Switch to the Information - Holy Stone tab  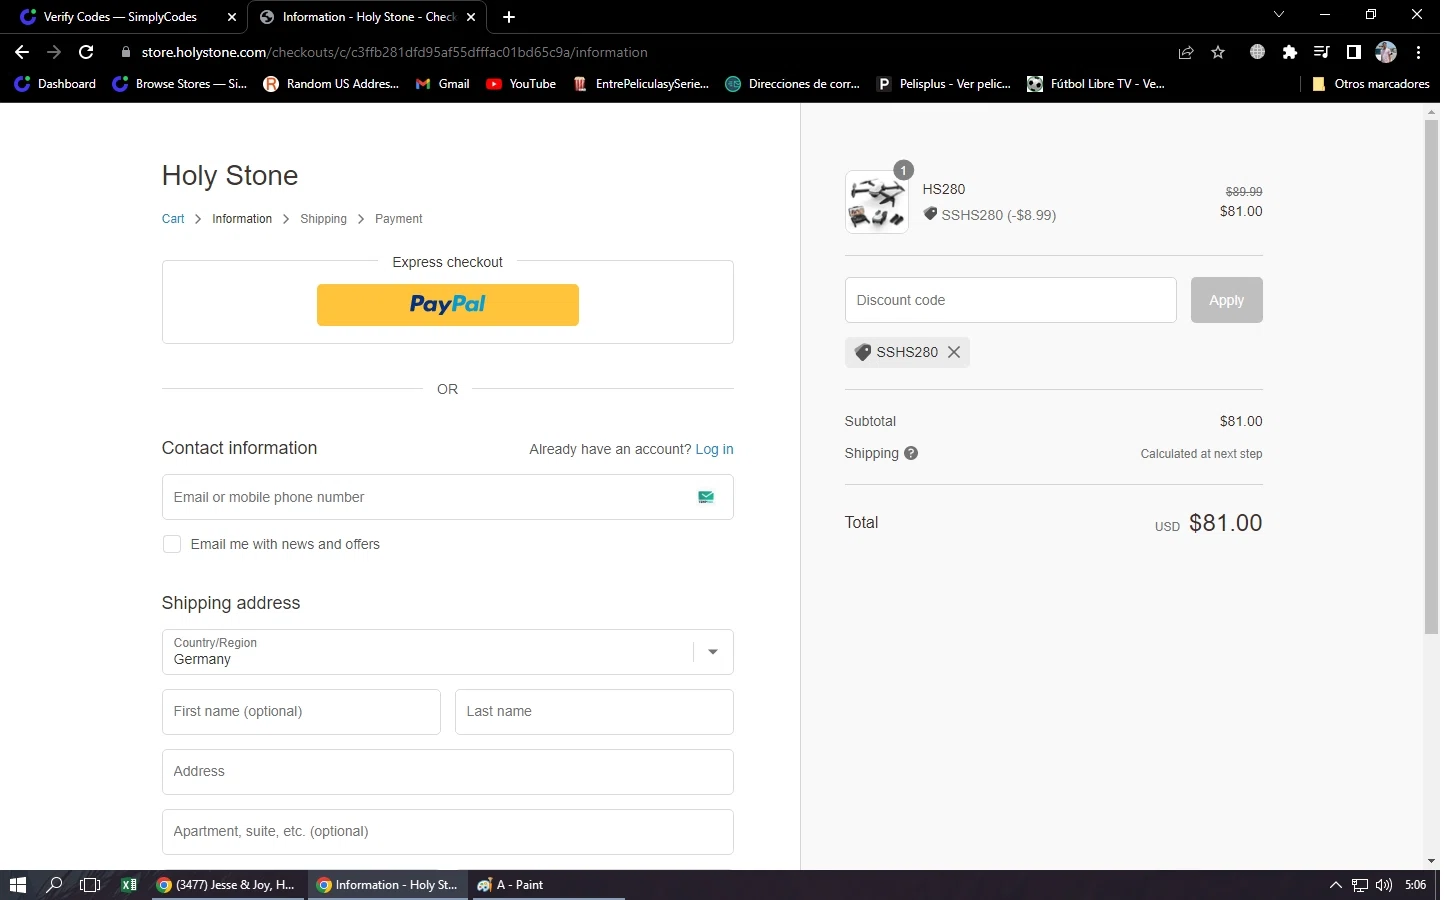(367, 17)
